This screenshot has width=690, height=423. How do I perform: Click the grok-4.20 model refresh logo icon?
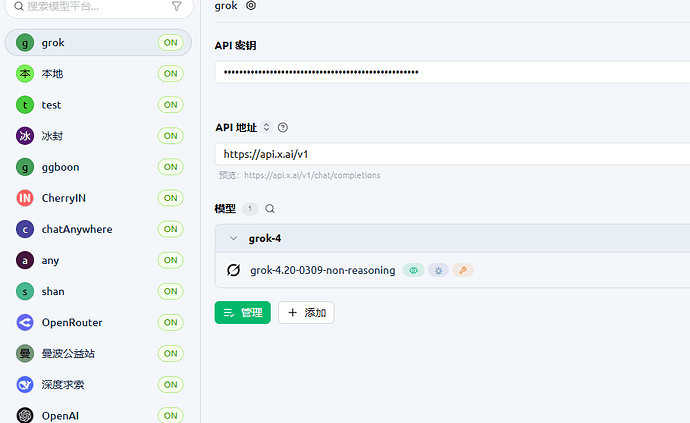[233, 270]
